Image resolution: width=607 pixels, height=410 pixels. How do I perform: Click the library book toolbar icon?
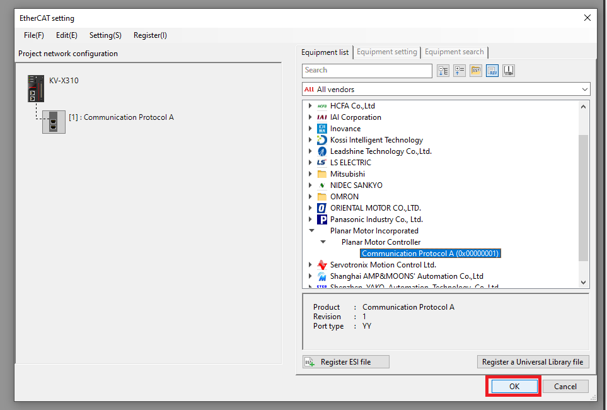[x=508, y=70]
